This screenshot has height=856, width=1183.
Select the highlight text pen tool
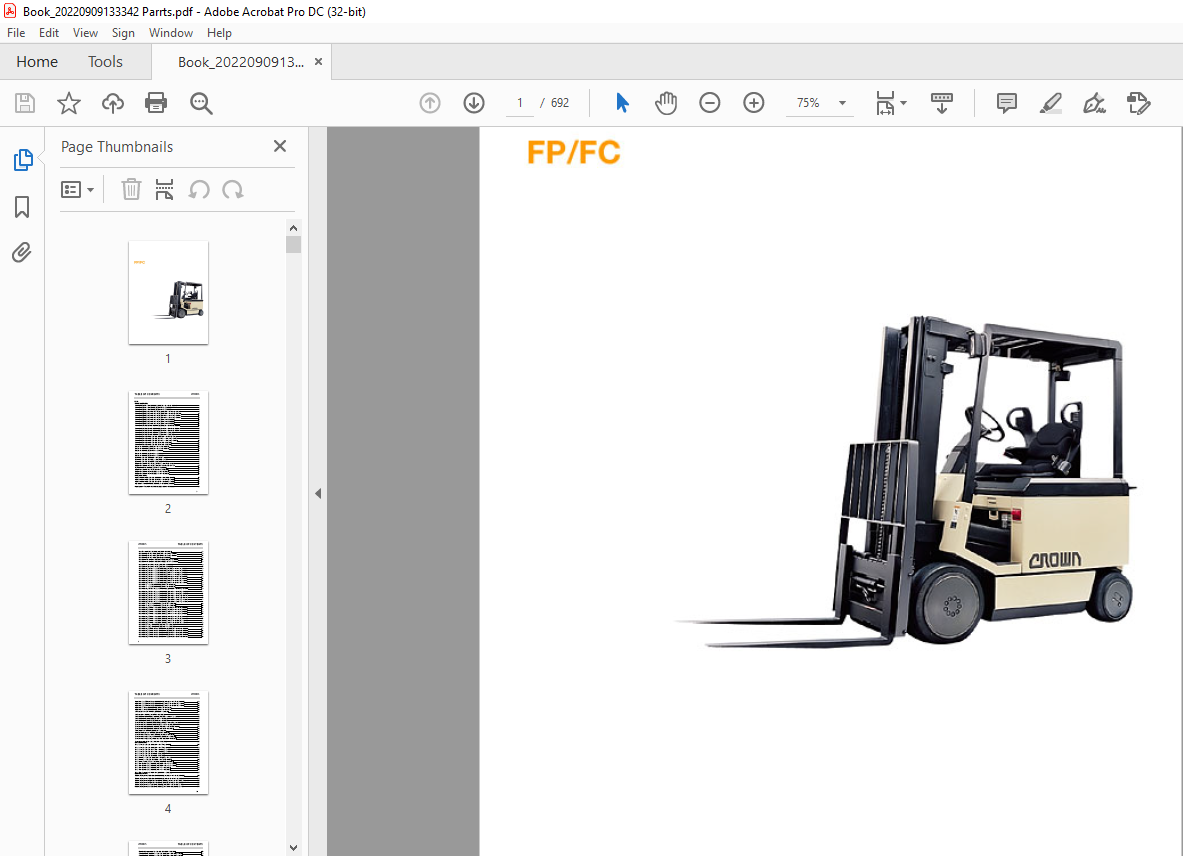[1050, 103]
